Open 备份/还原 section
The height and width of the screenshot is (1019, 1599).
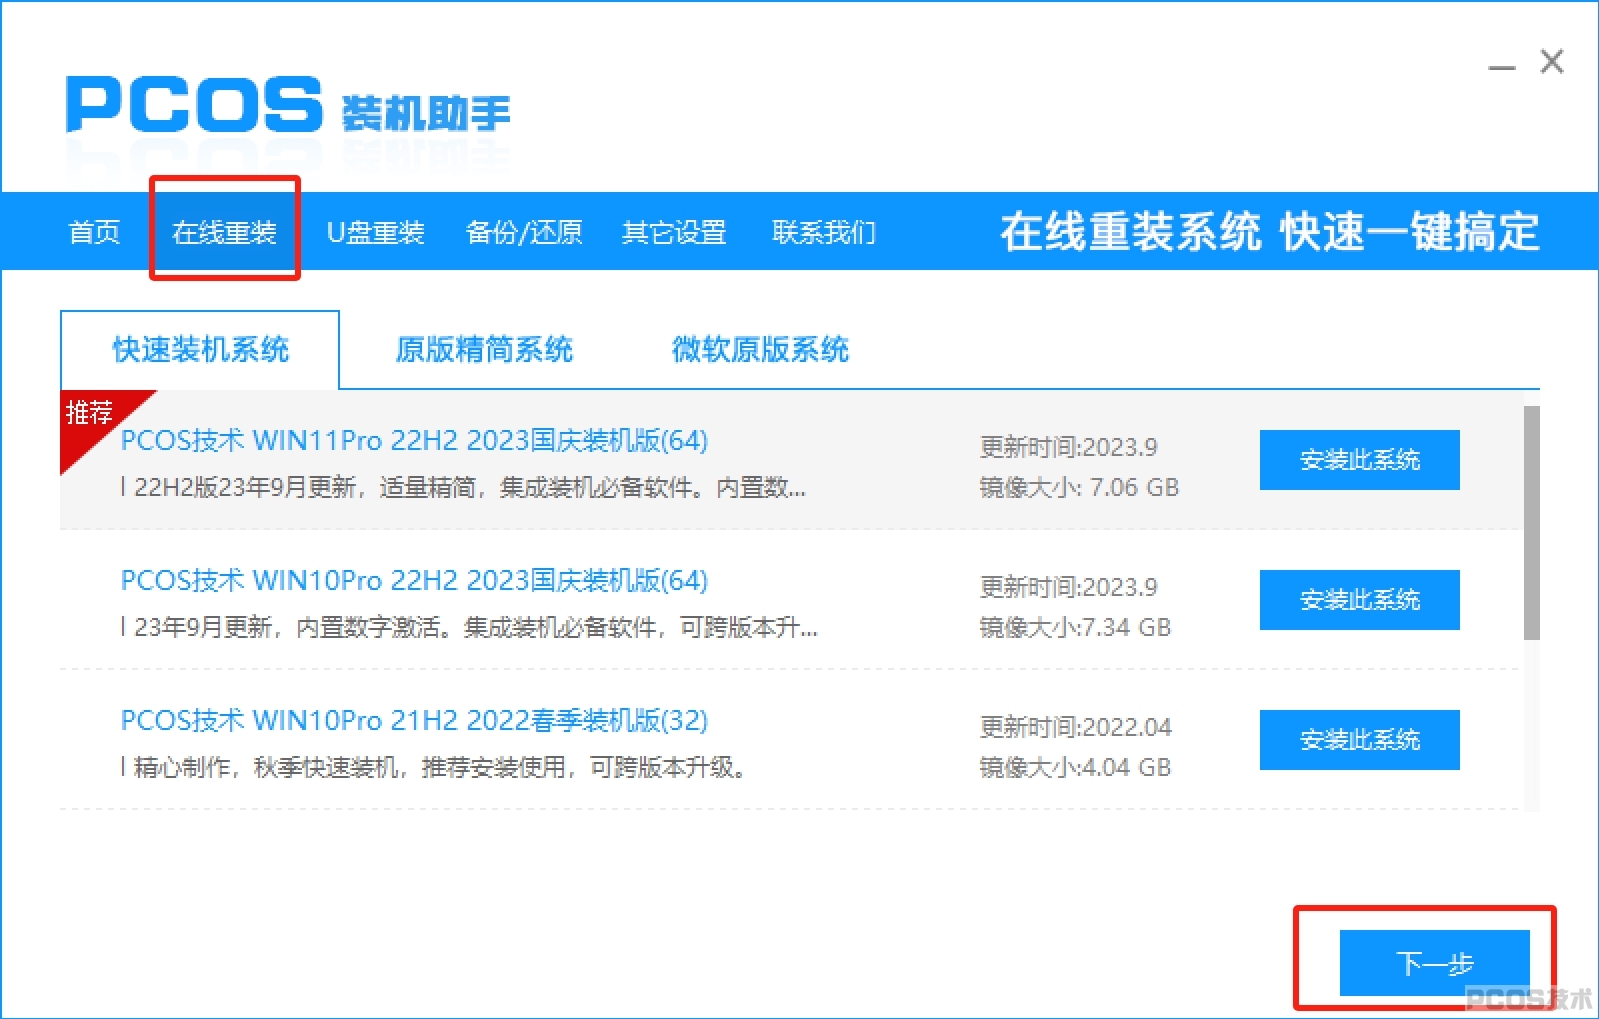pos(524,232)
